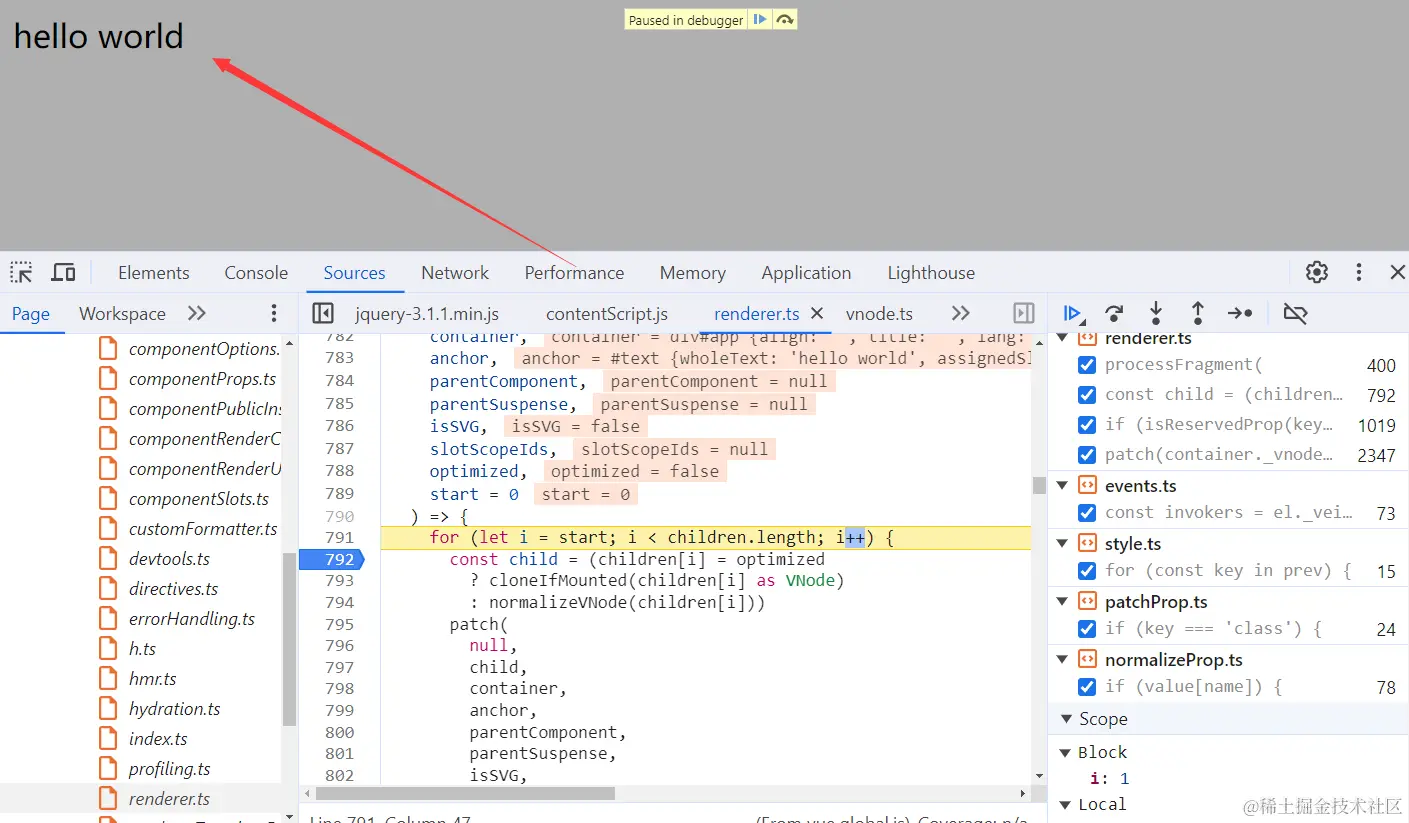Collapse the Block scope
This screenshot has width=1409, height=823.
[1064, 752]
